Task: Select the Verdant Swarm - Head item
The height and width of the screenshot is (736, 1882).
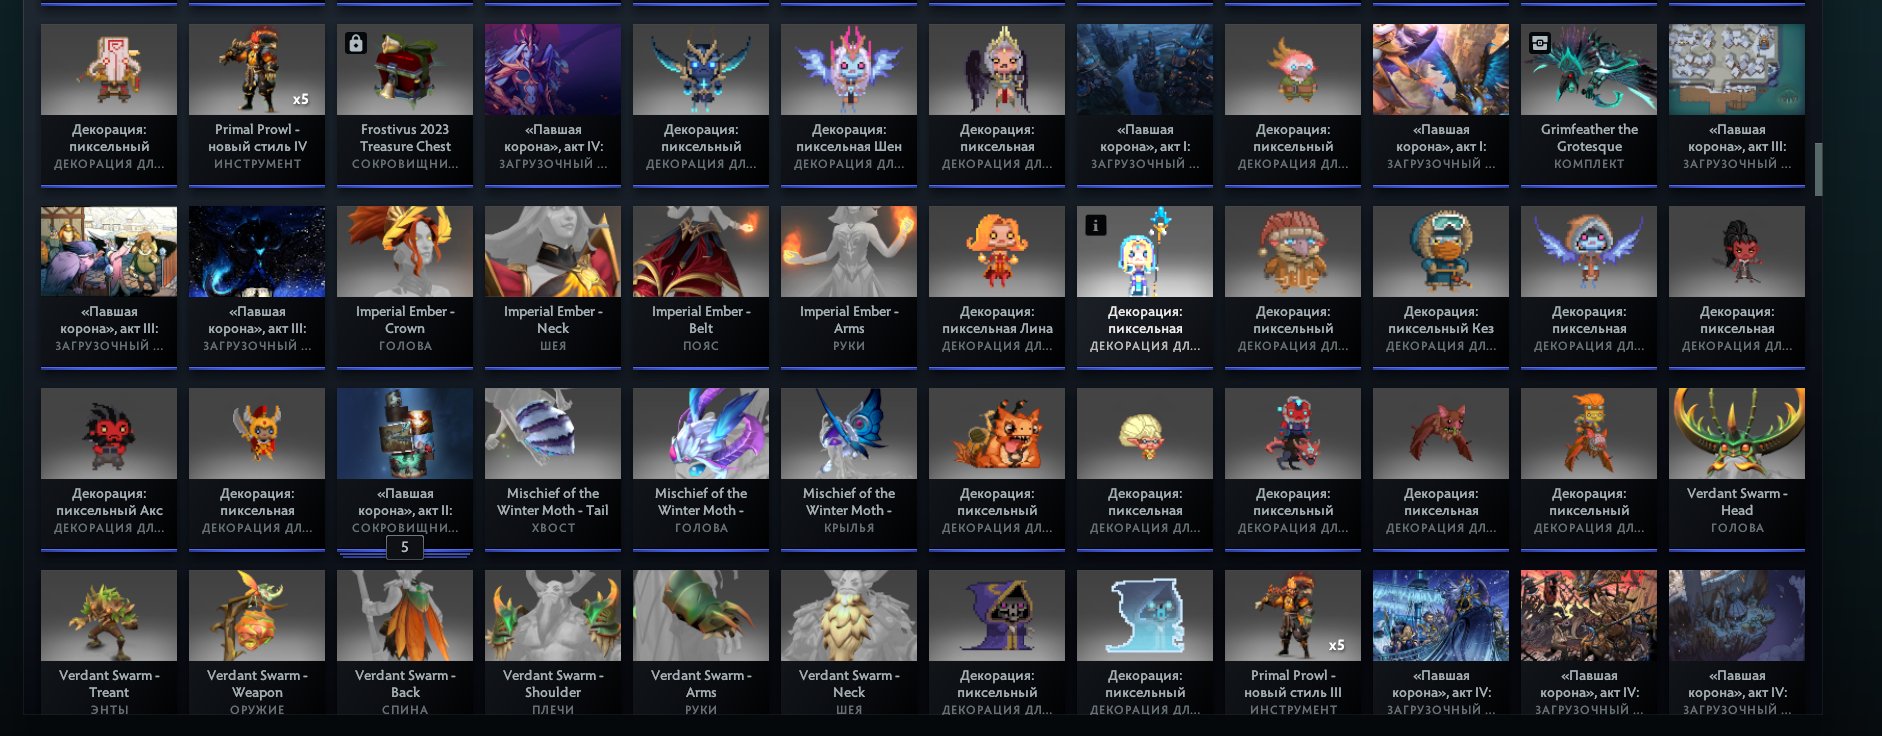Action: [1737, 469]
